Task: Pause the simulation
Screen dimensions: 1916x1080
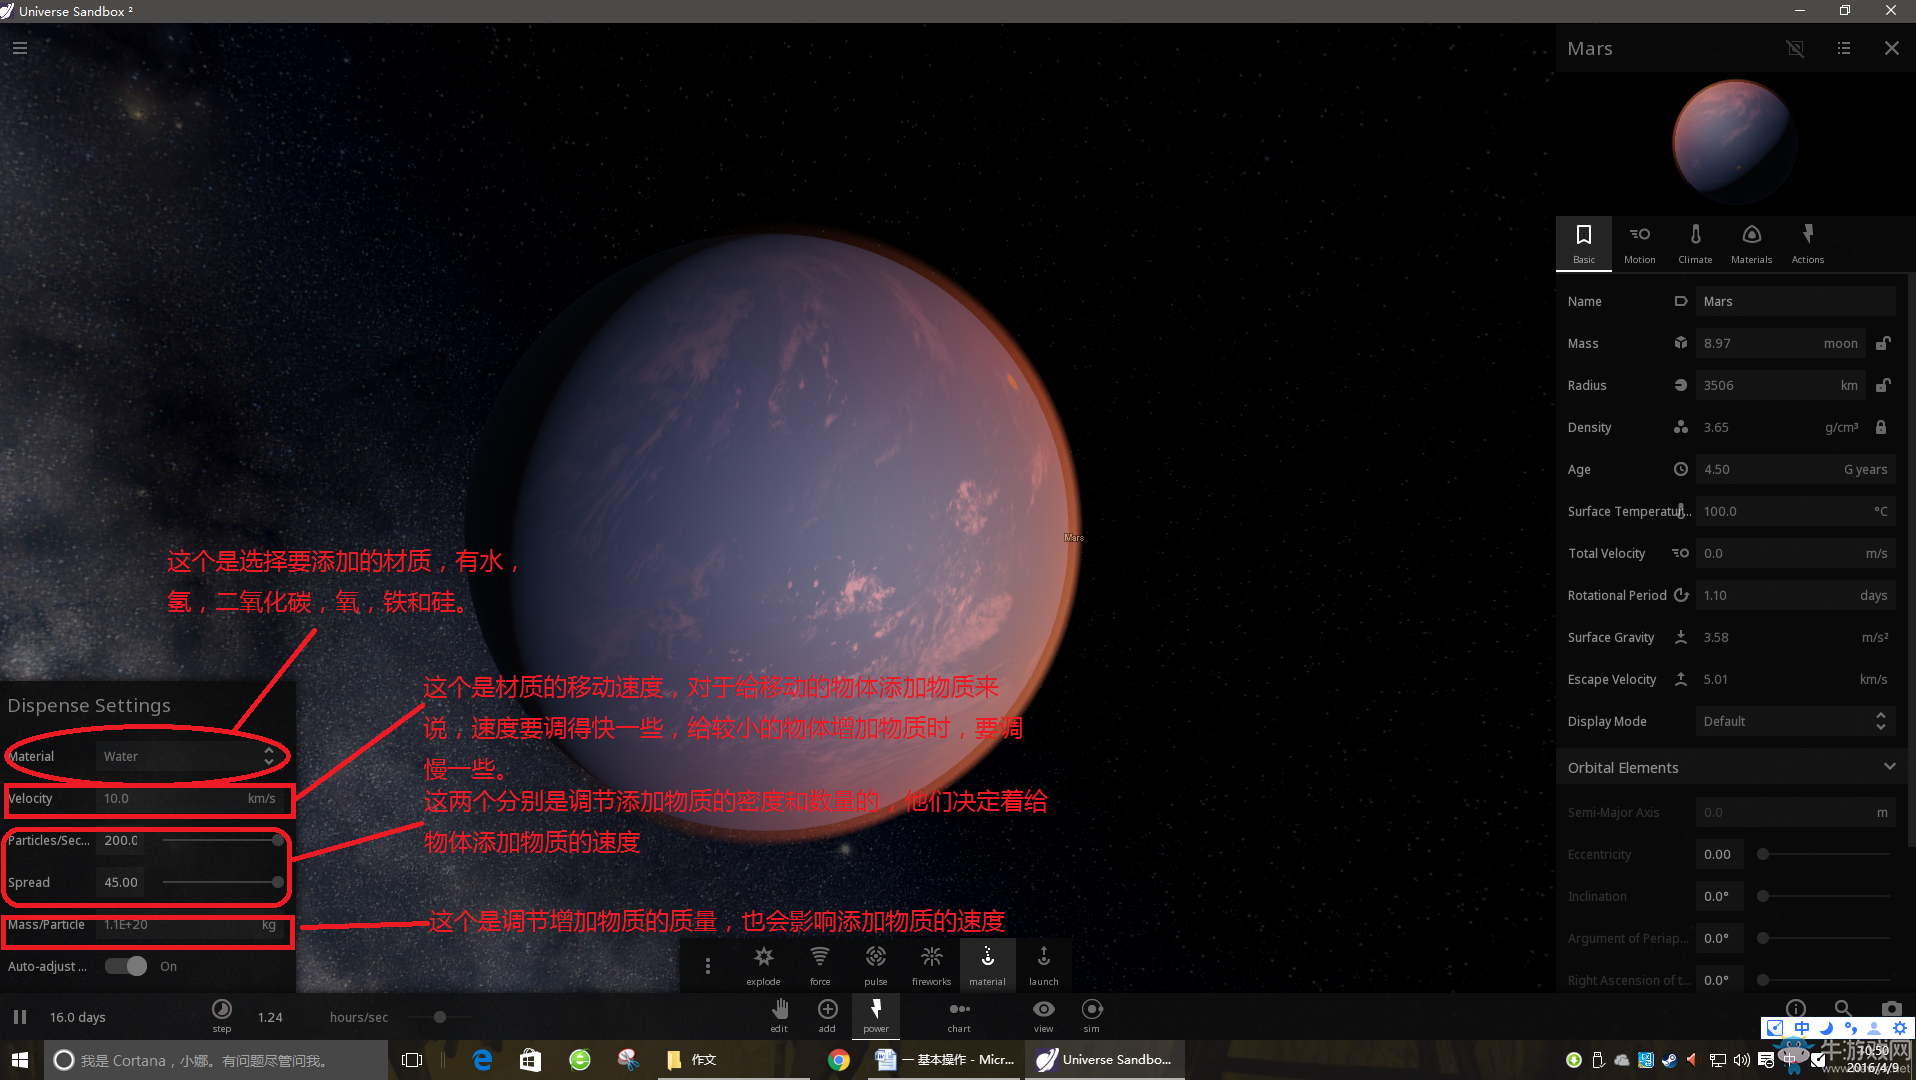Action: pyautogui.click(x=20, y=1017)
